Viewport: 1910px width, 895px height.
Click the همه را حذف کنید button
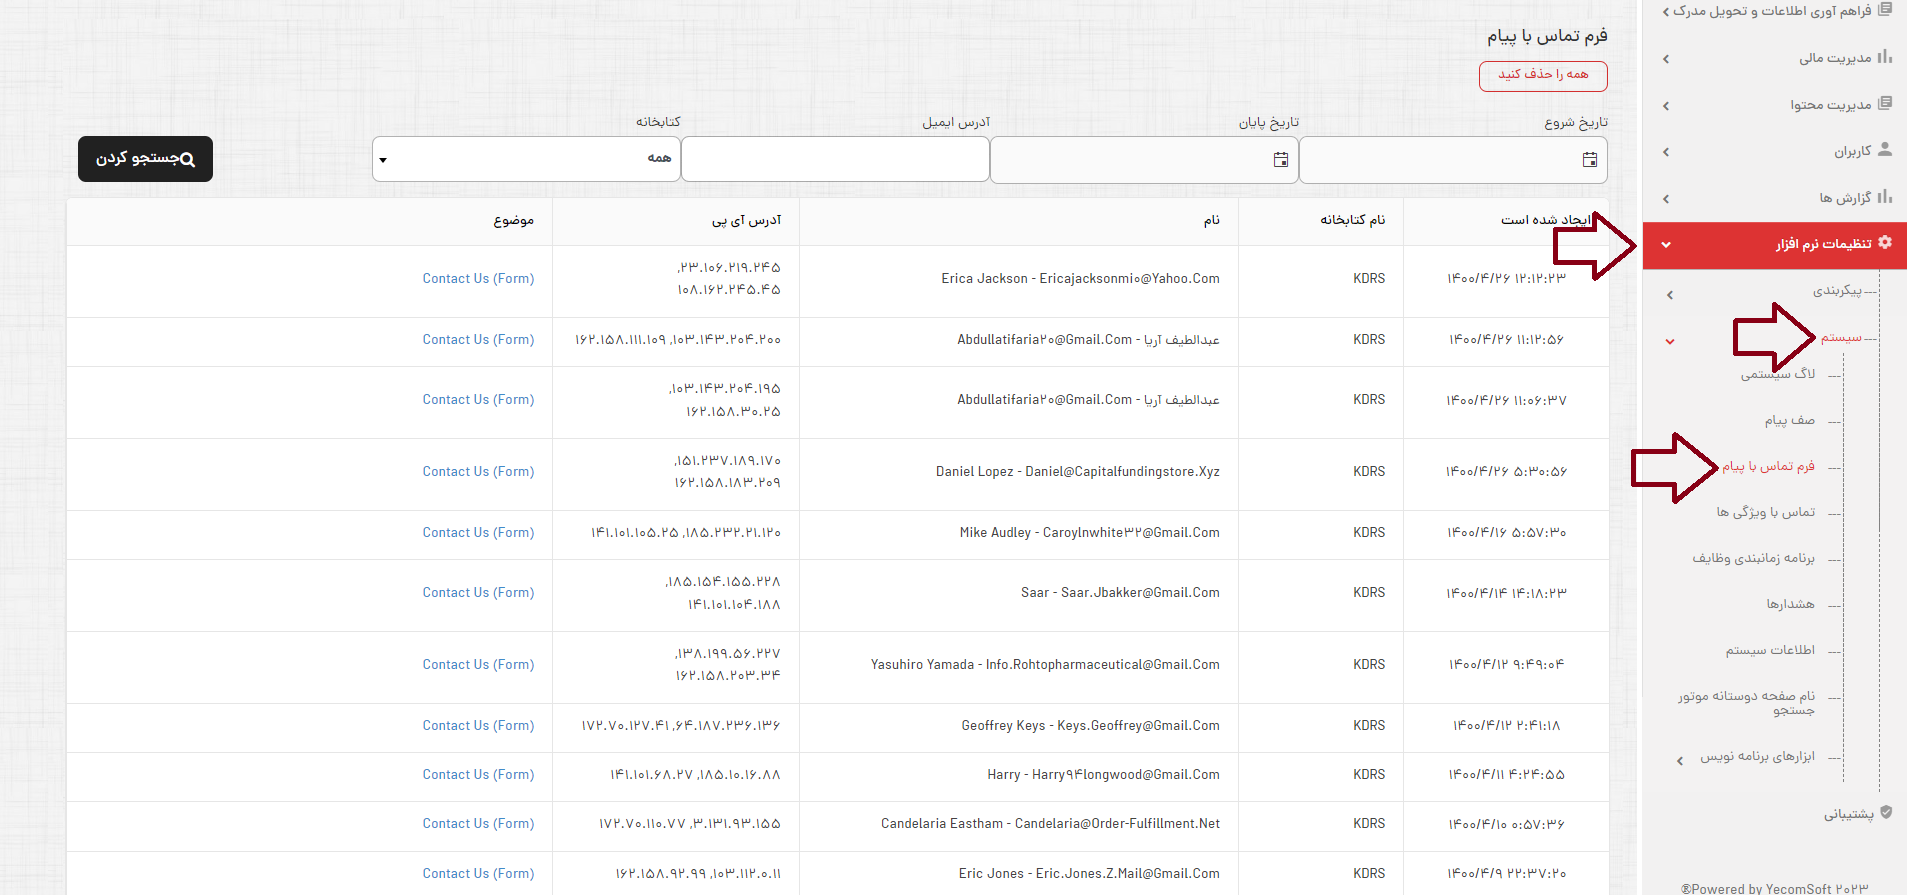pos(1543,75)
